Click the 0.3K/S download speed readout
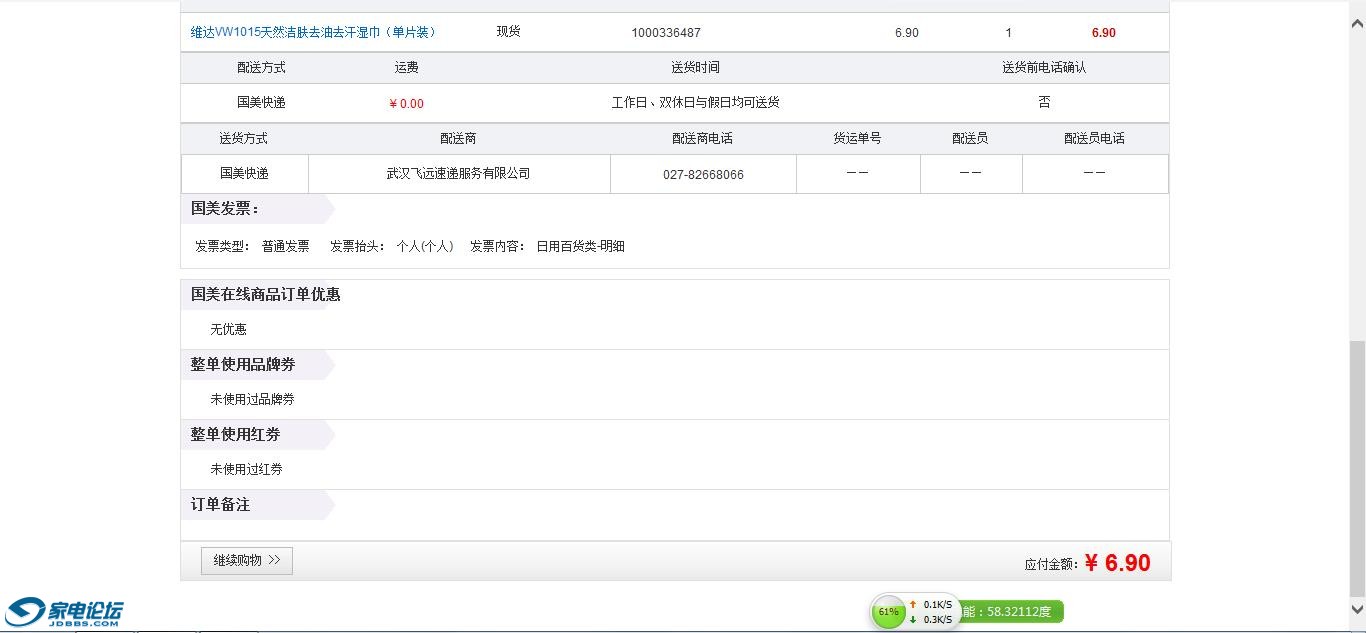Screen dimensions: 1366x633 (936, 619)
